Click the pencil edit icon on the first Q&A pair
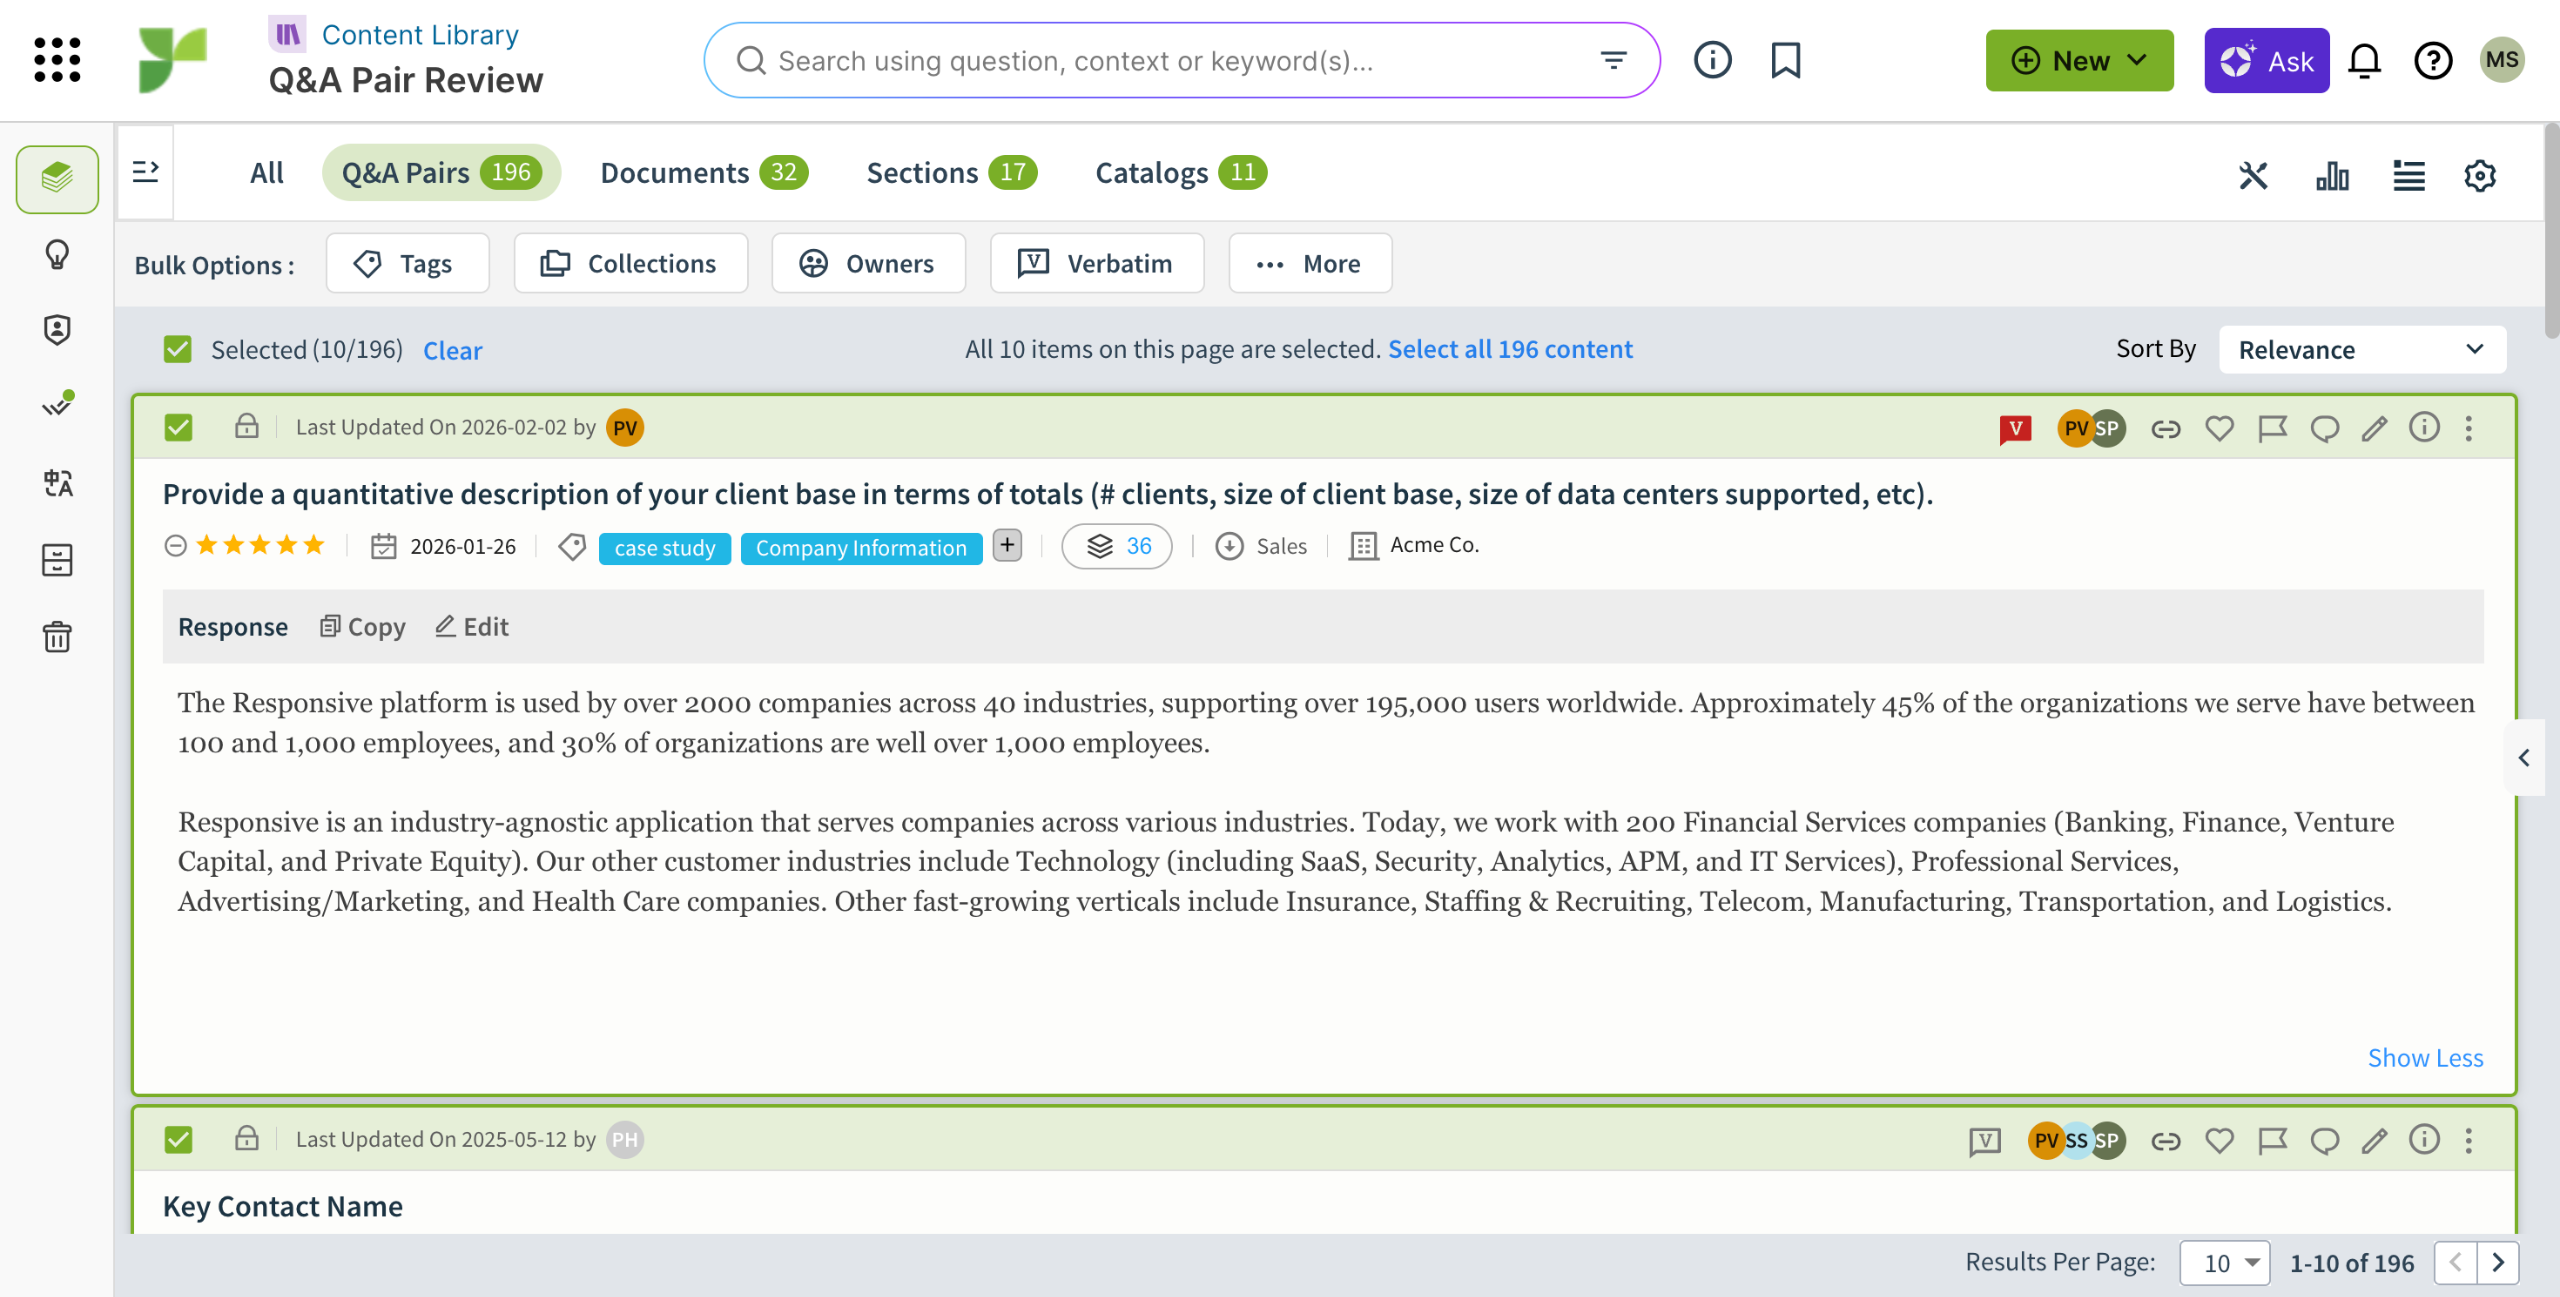 tap(2374, 429)
